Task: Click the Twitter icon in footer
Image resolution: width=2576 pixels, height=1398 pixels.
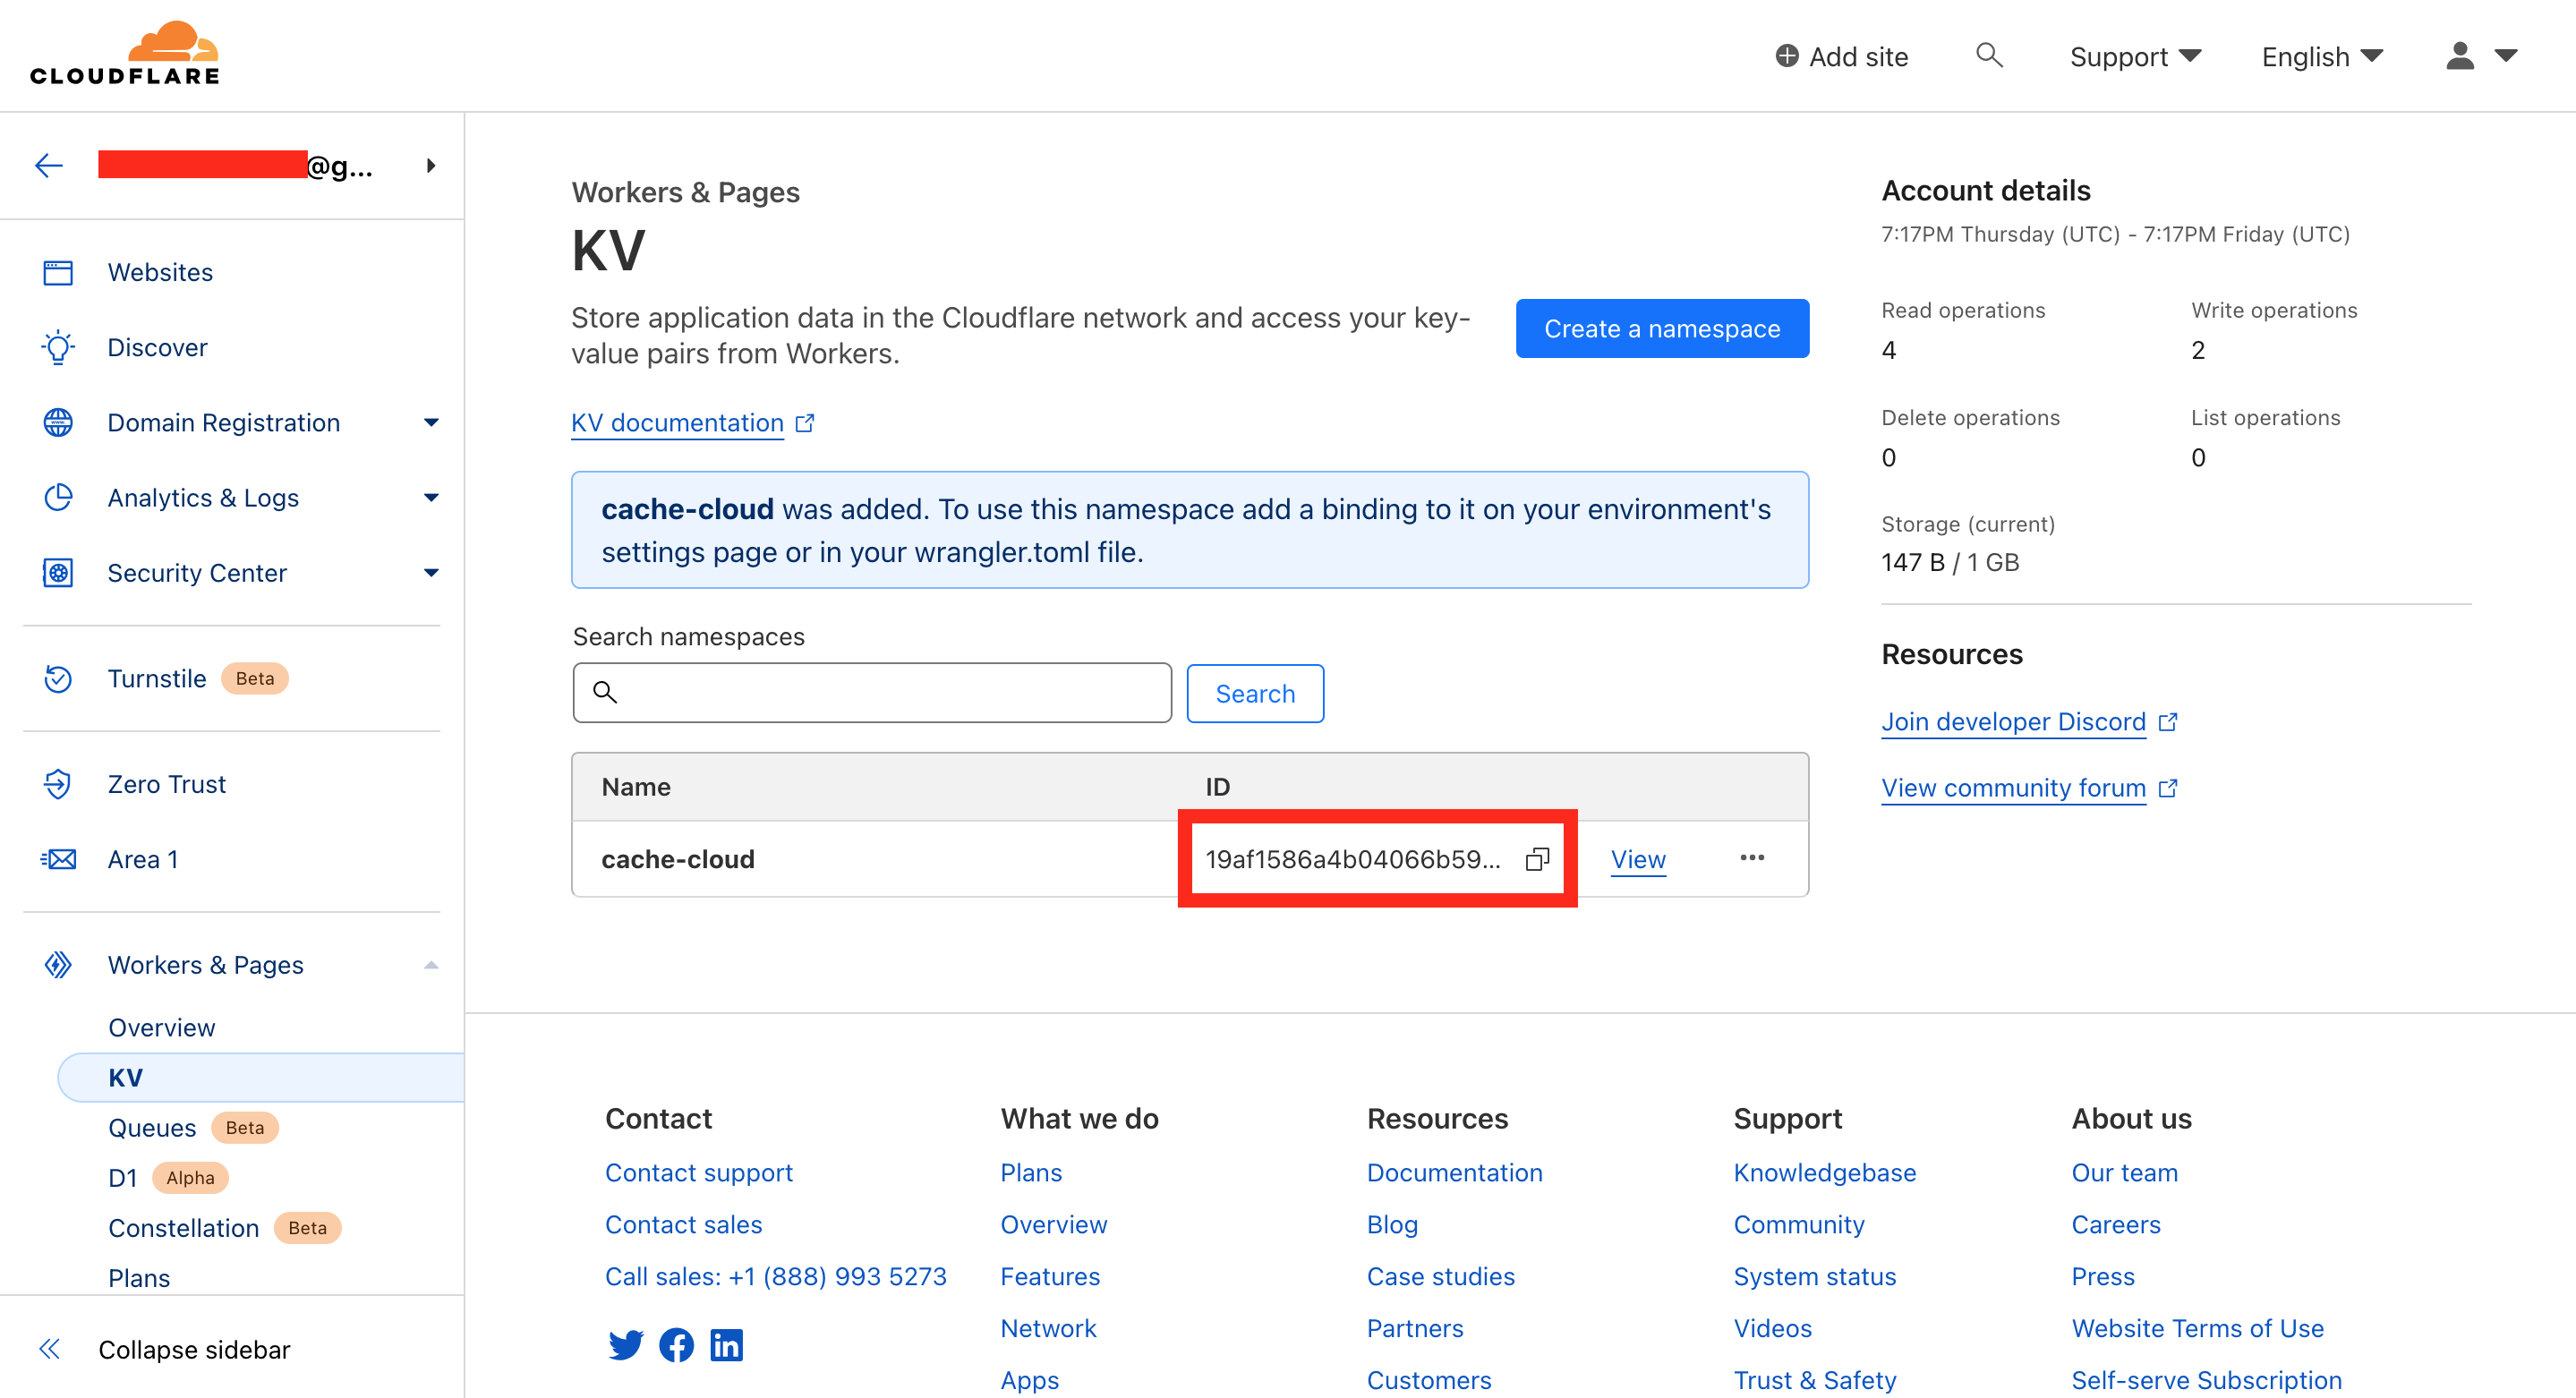Action: (626, 1345)
